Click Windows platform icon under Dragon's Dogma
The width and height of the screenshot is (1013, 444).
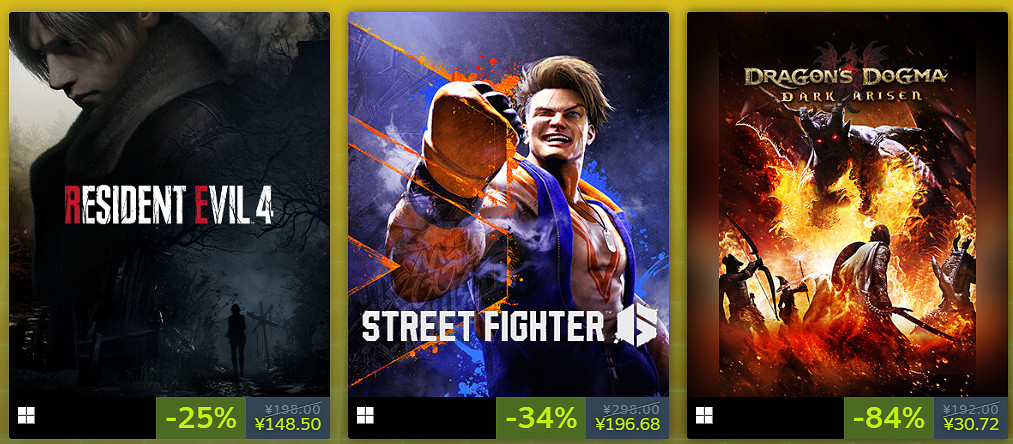704,416
